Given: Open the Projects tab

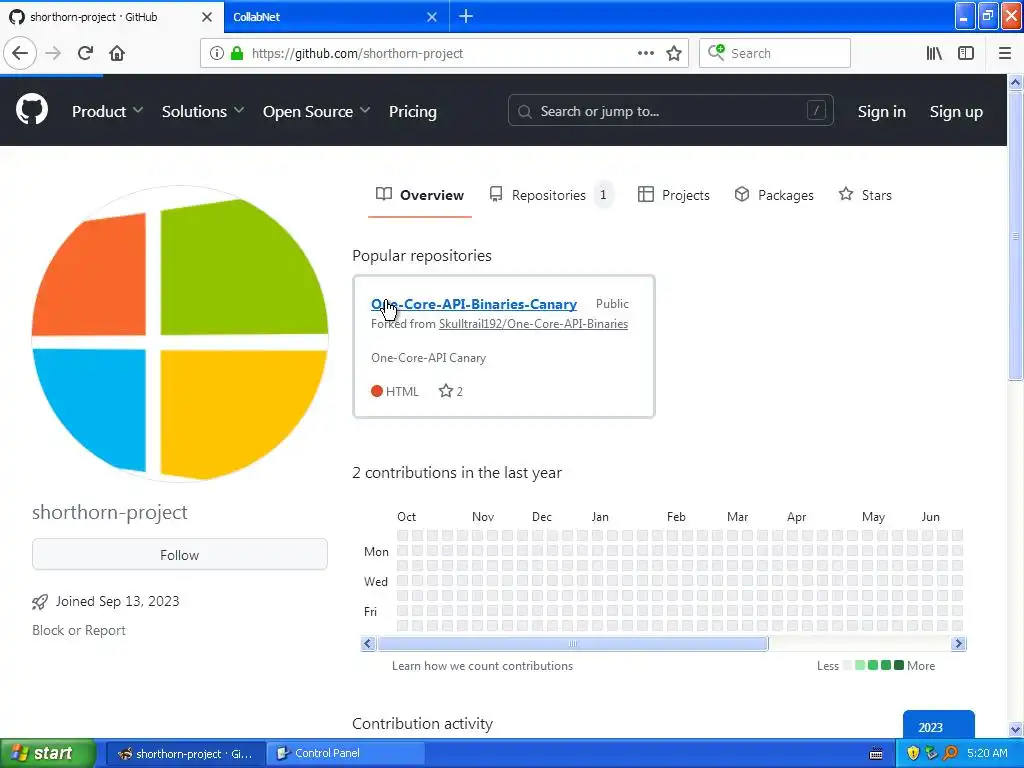Looking at the screenshot, I should click(673, 195).
